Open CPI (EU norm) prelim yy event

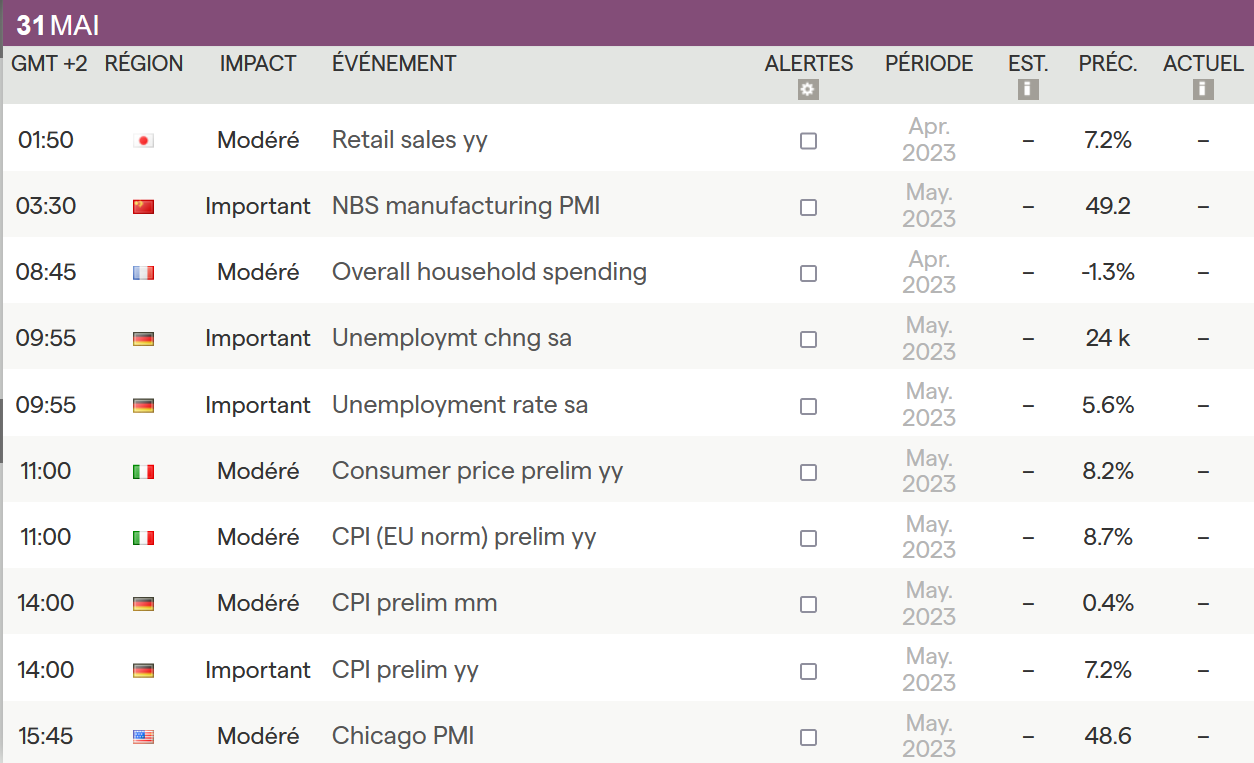[x=464, y=537]
